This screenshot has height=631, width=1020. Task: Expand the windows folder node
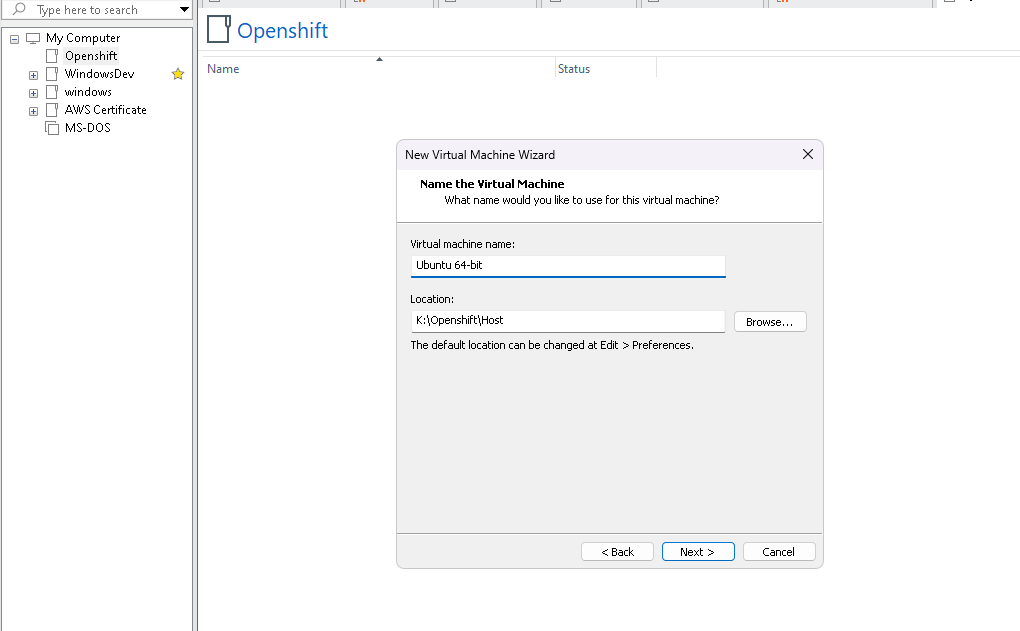click(x=34, y=94)
